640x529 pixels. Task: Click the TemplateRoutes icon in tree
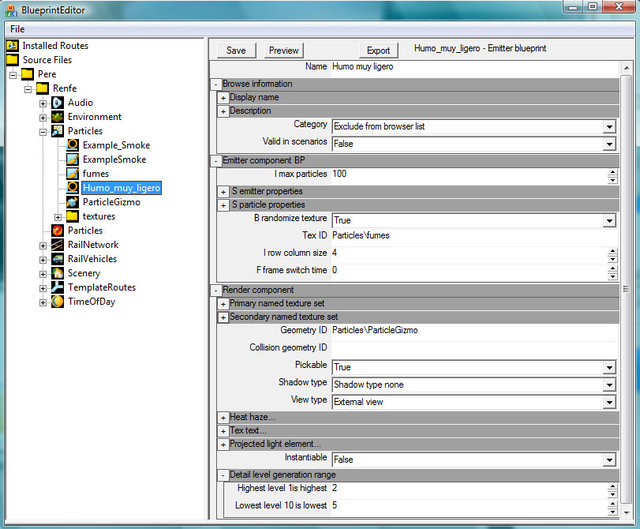[58, 288]
